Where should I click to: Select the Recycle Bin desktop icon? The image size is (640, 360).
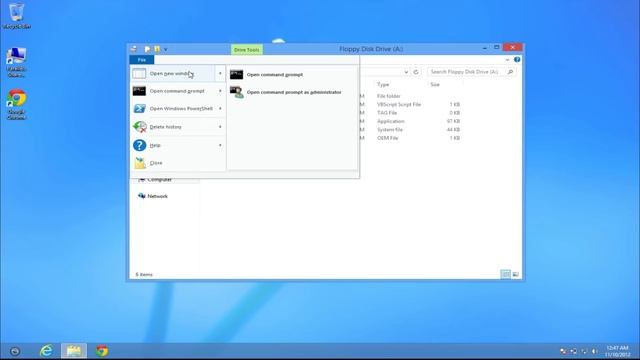[16, 16]
